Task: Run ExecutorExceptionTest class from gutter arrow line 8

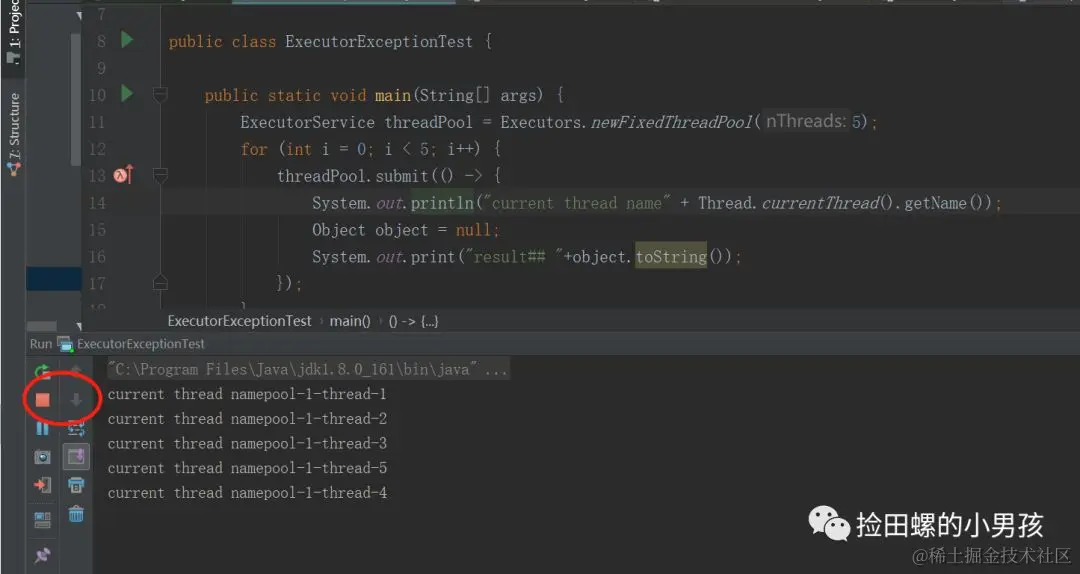Action: pos(127,40)
